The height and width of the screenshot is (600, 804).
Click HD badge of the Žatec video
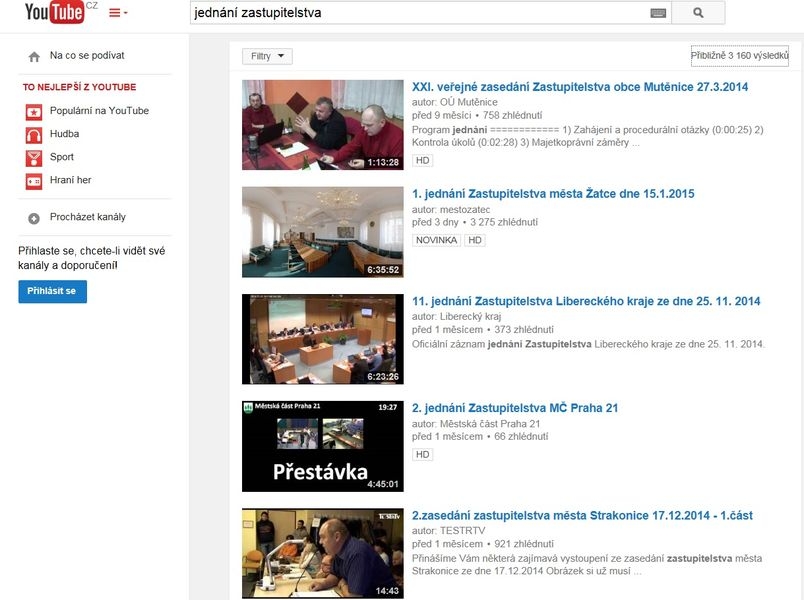[x=475, y=240]
